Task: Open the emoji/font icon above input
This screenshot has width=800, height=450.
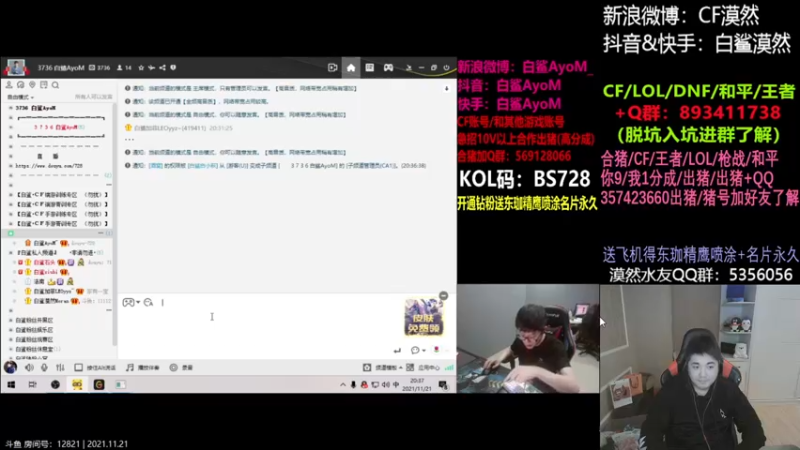Action: click(148, 303)
